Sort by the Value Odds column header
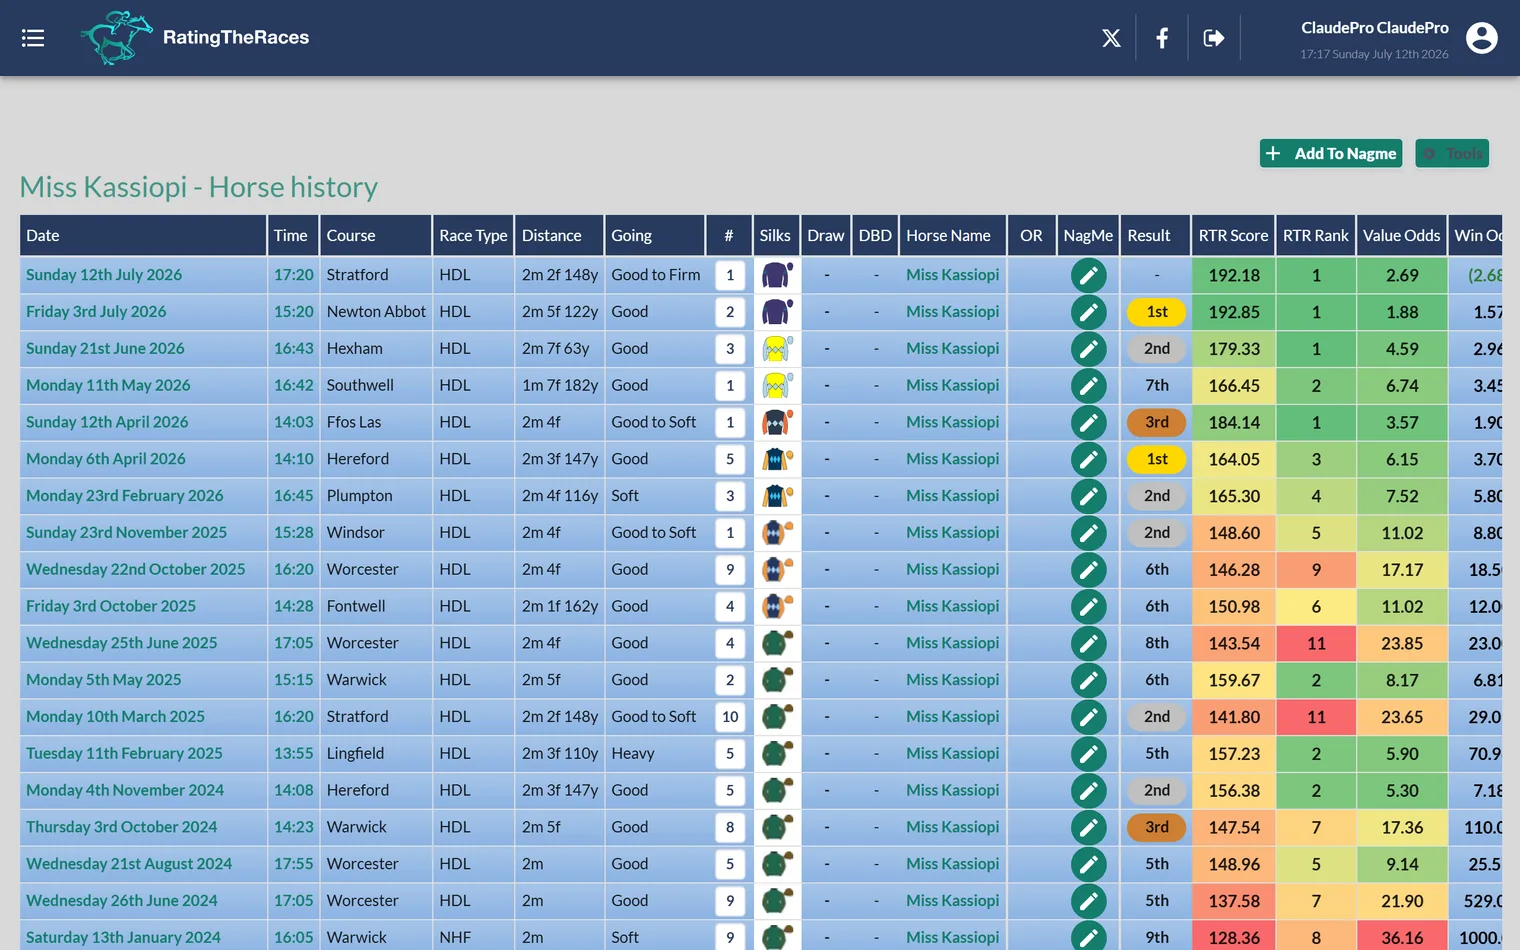The image size is (1520, 950). coord(1401,235)
